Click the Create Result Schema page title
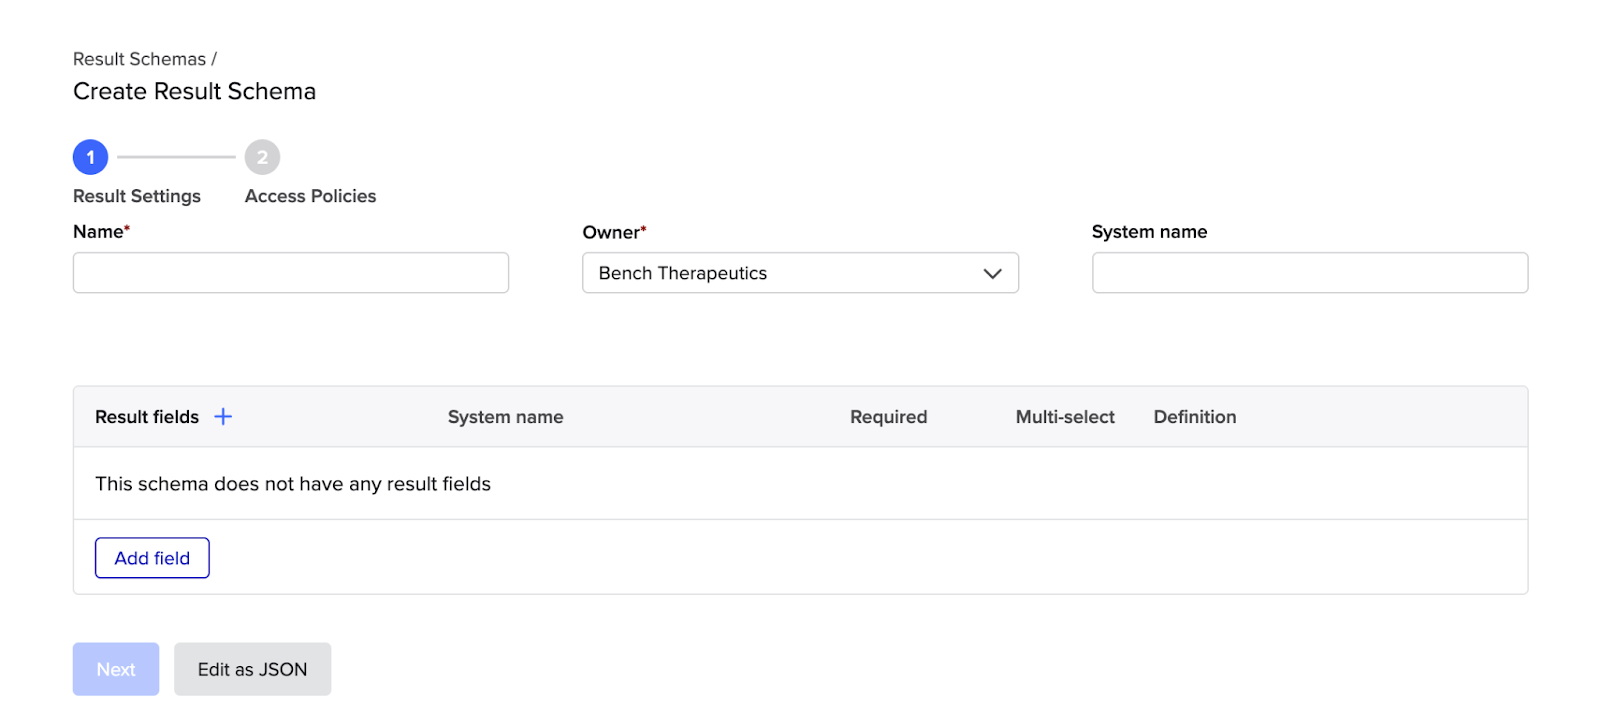The width and height of the screenshot is (1600, 723). (x=194, y=91)
